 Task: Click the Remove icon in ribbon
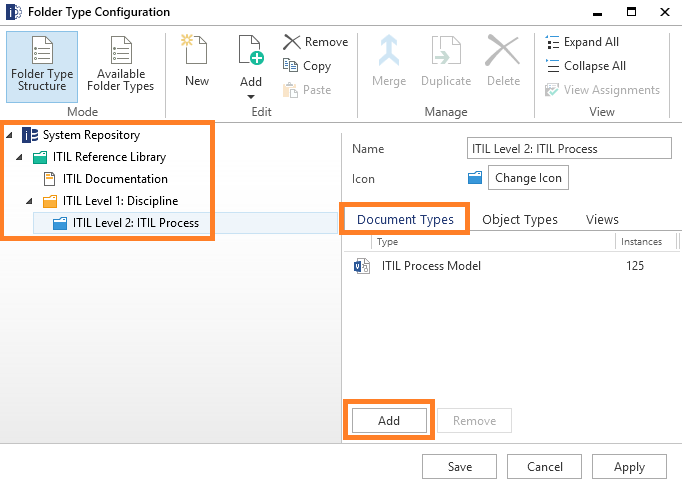pos(292,42)
